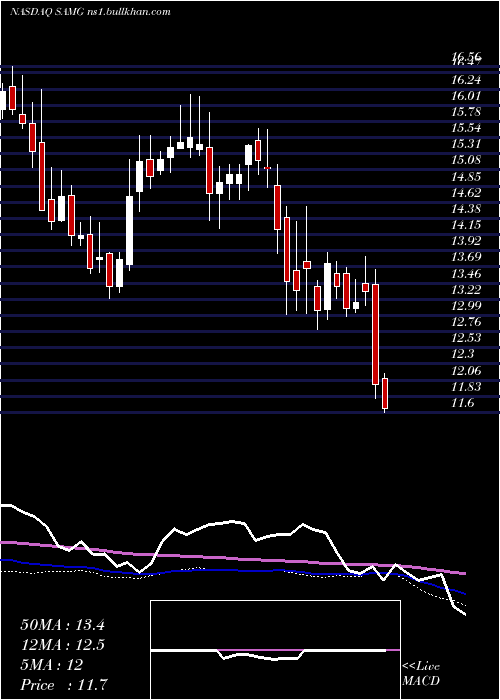This screenshot has height=700, width=500.
Task: Click the 14.15 price axis label
Action: [467, 225]
